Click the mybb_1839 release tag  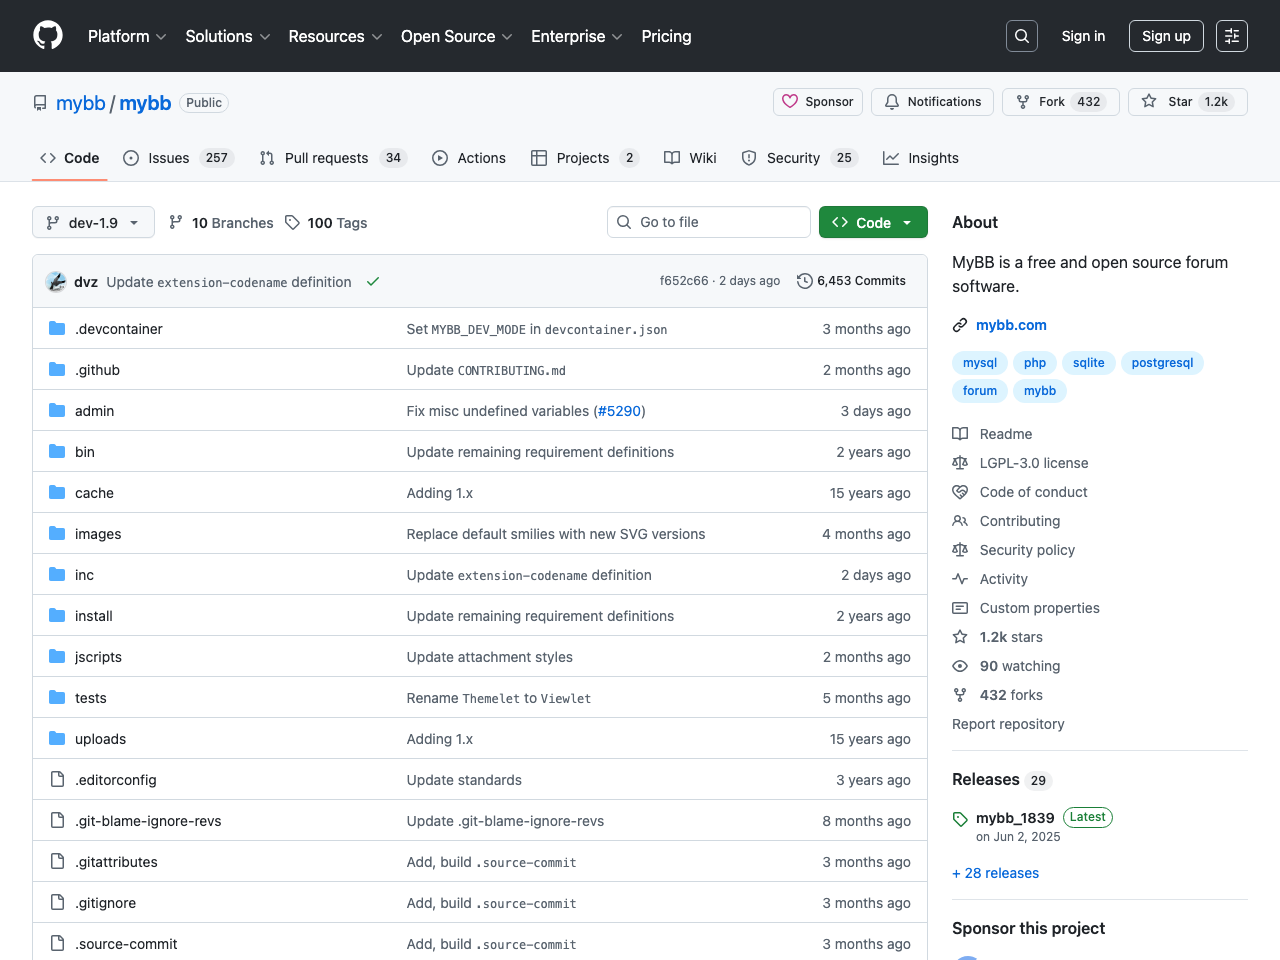click(1014, 818)
